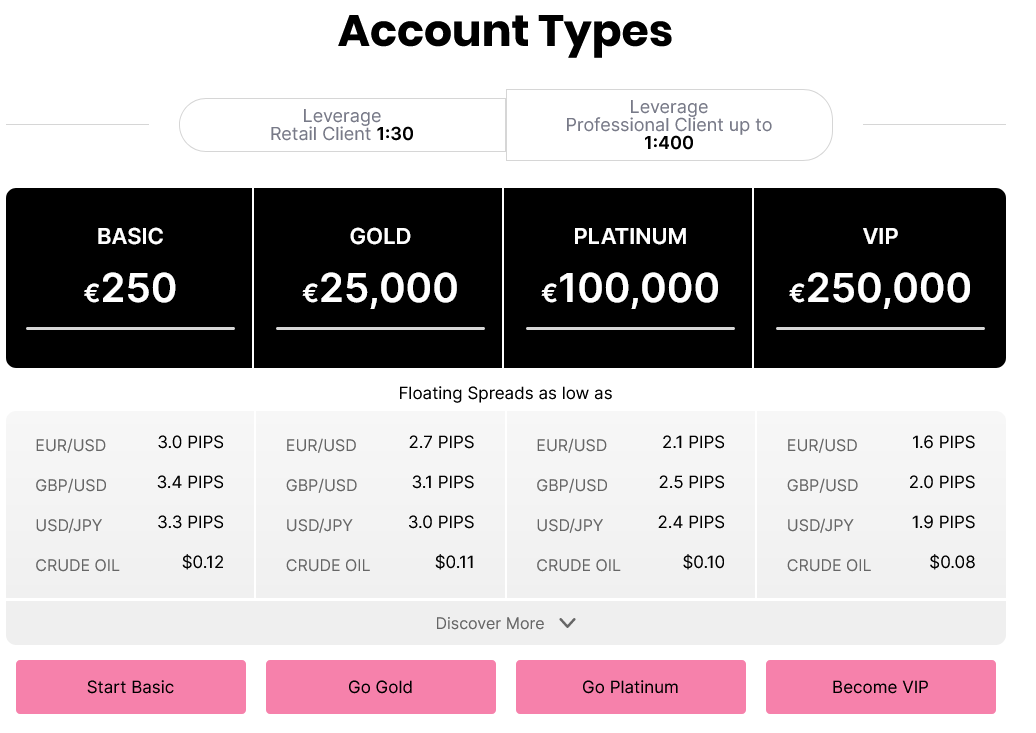
Task: Click the Start Basic button
Action: pos(131,687)
